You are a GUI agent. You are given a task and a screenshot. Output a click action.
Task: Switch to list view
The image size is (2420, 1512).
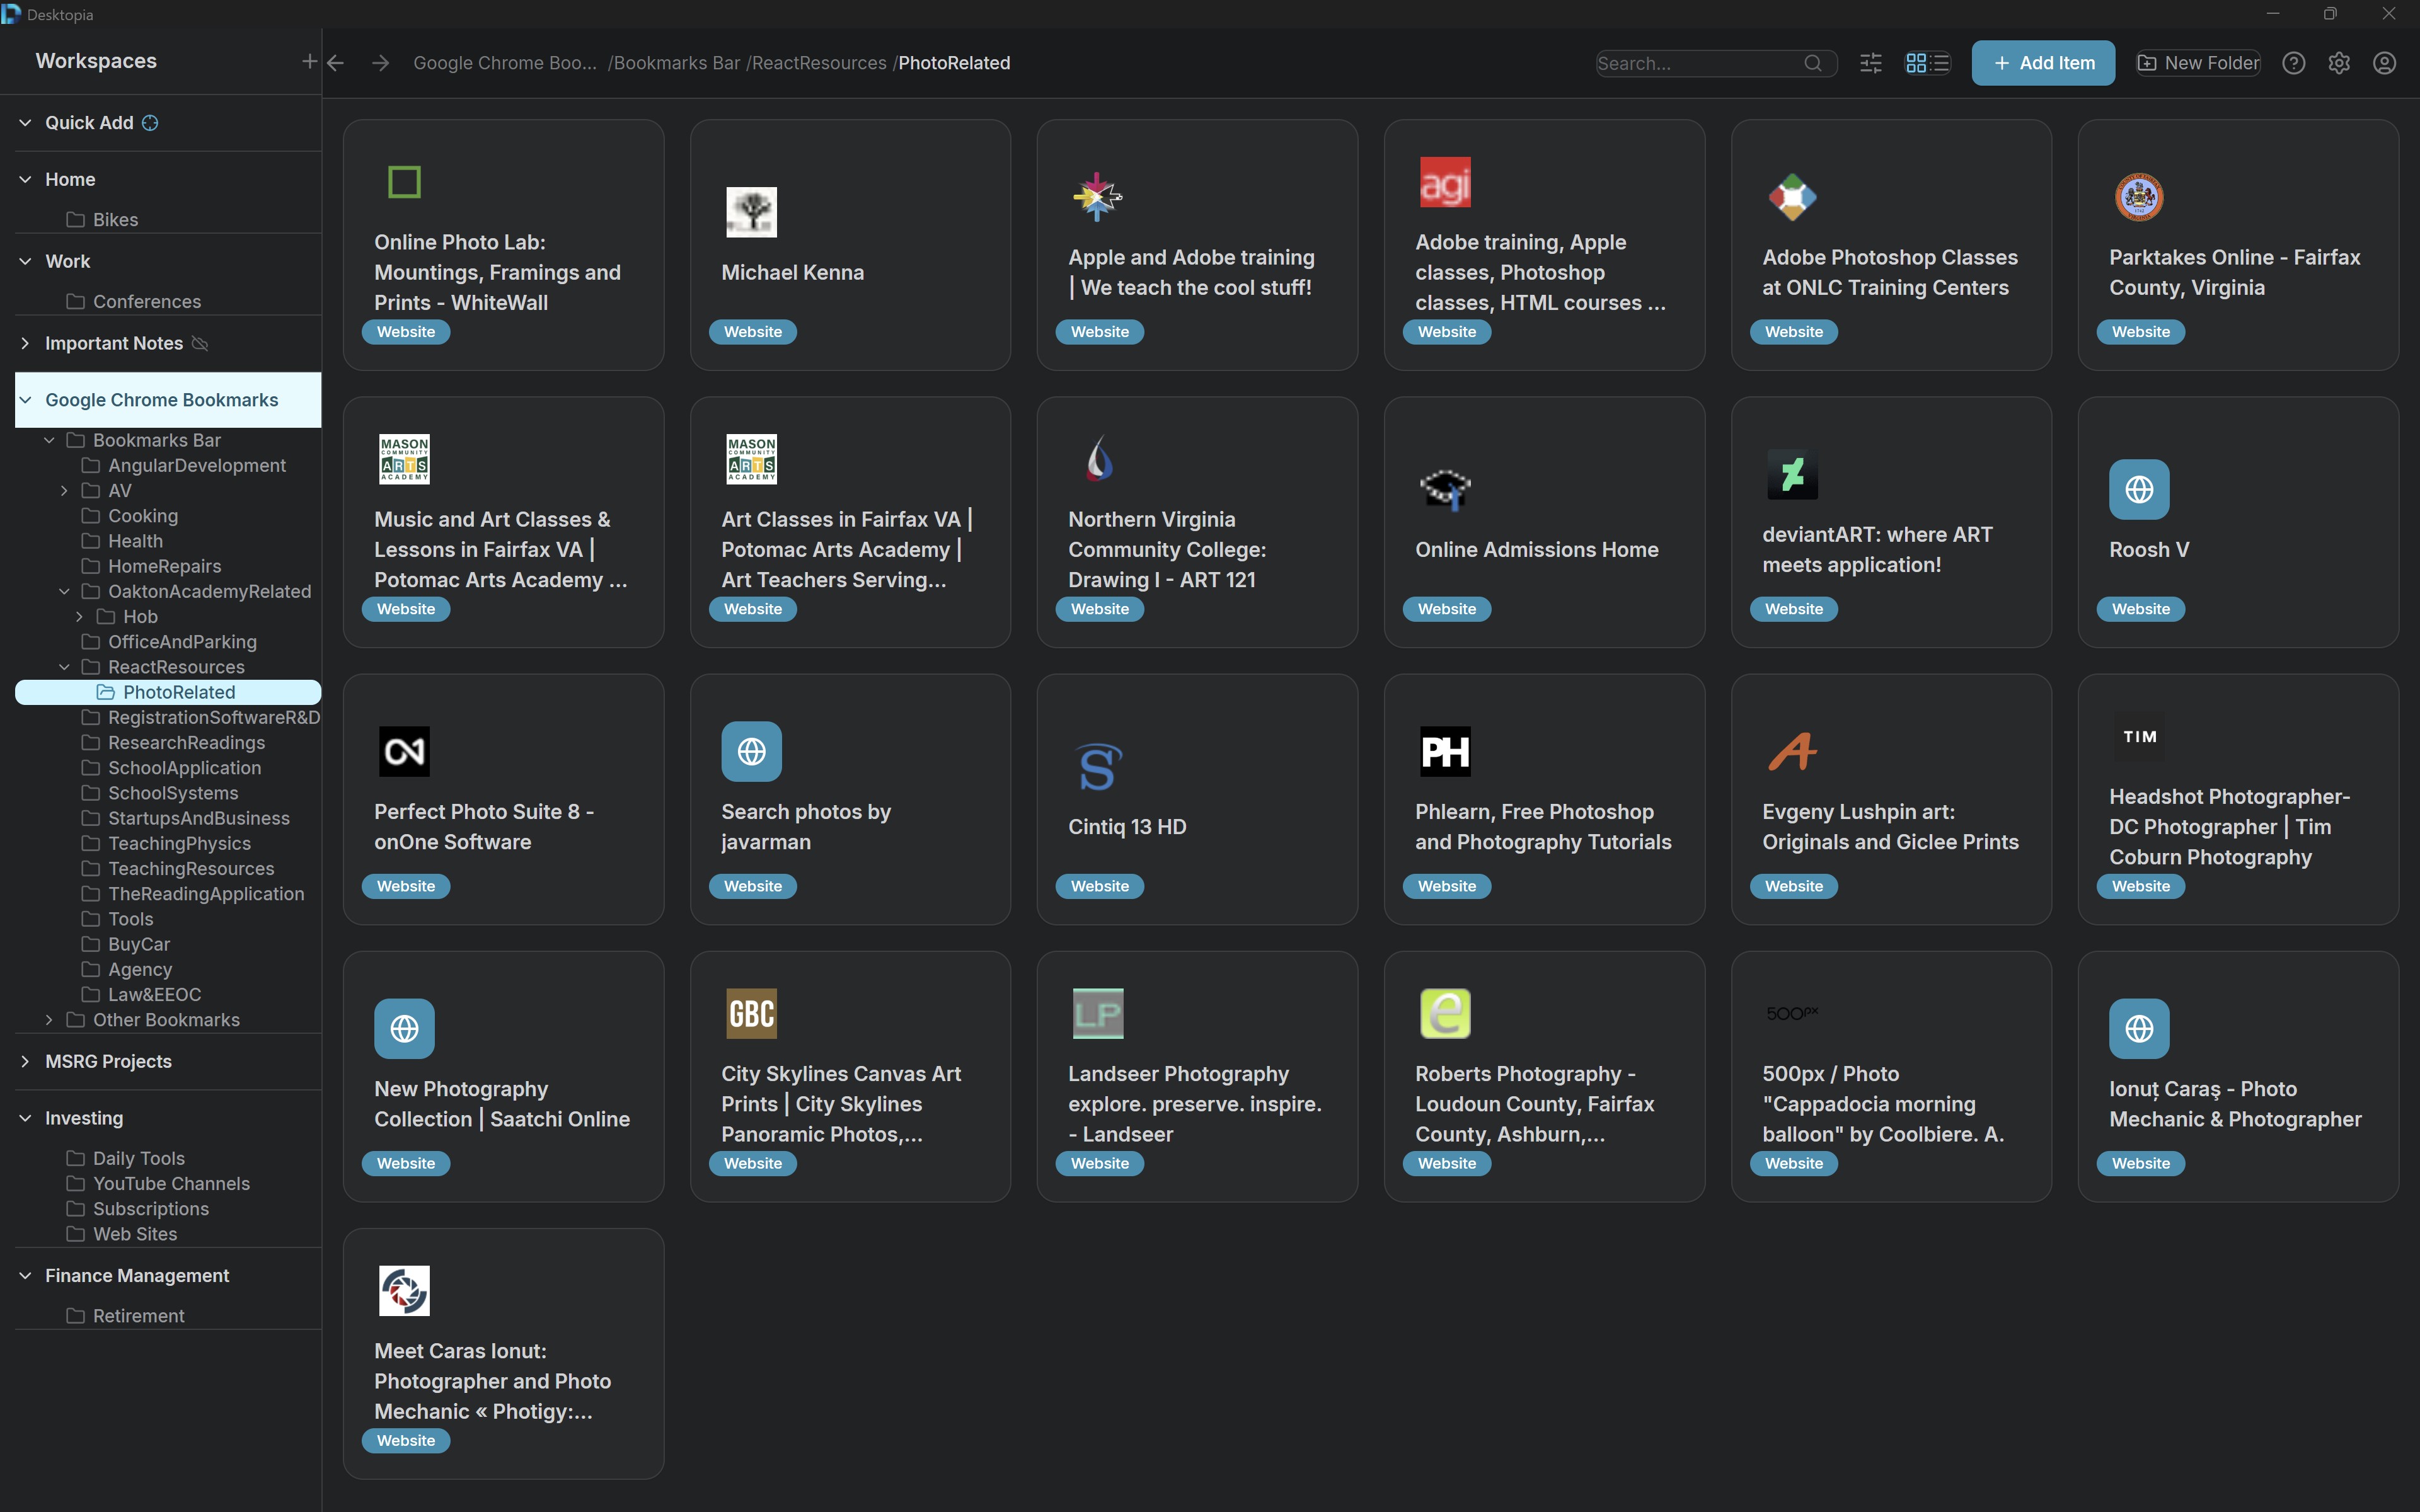(x=1941, y=63)
